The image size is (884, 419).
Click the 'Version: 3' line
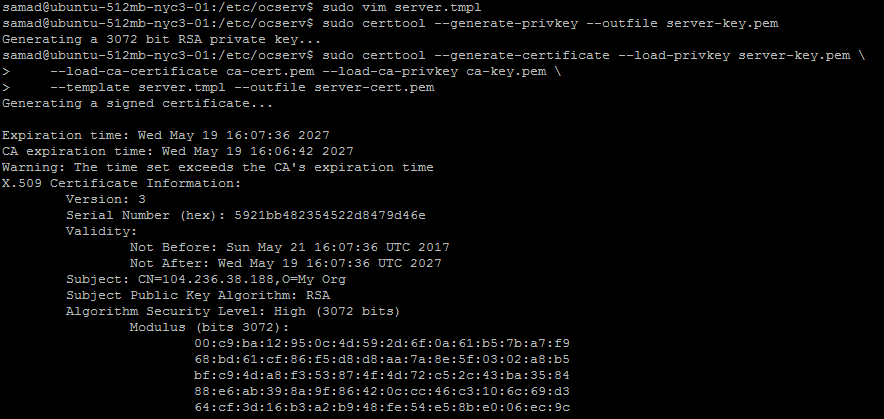coord(106,199)
